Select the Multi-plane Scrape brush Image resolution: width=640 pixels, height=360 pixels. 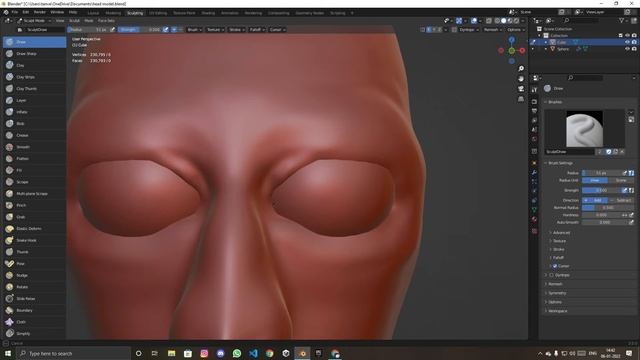(34, 193)
